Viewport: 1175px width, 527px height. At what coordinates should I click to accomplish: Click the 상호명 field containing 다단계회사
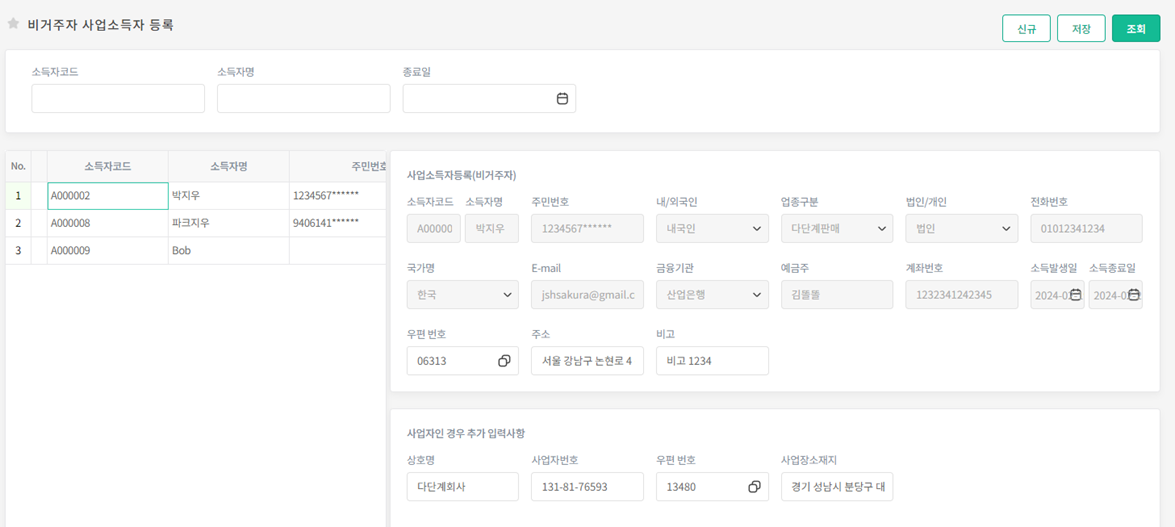click(x=462, y=487)
